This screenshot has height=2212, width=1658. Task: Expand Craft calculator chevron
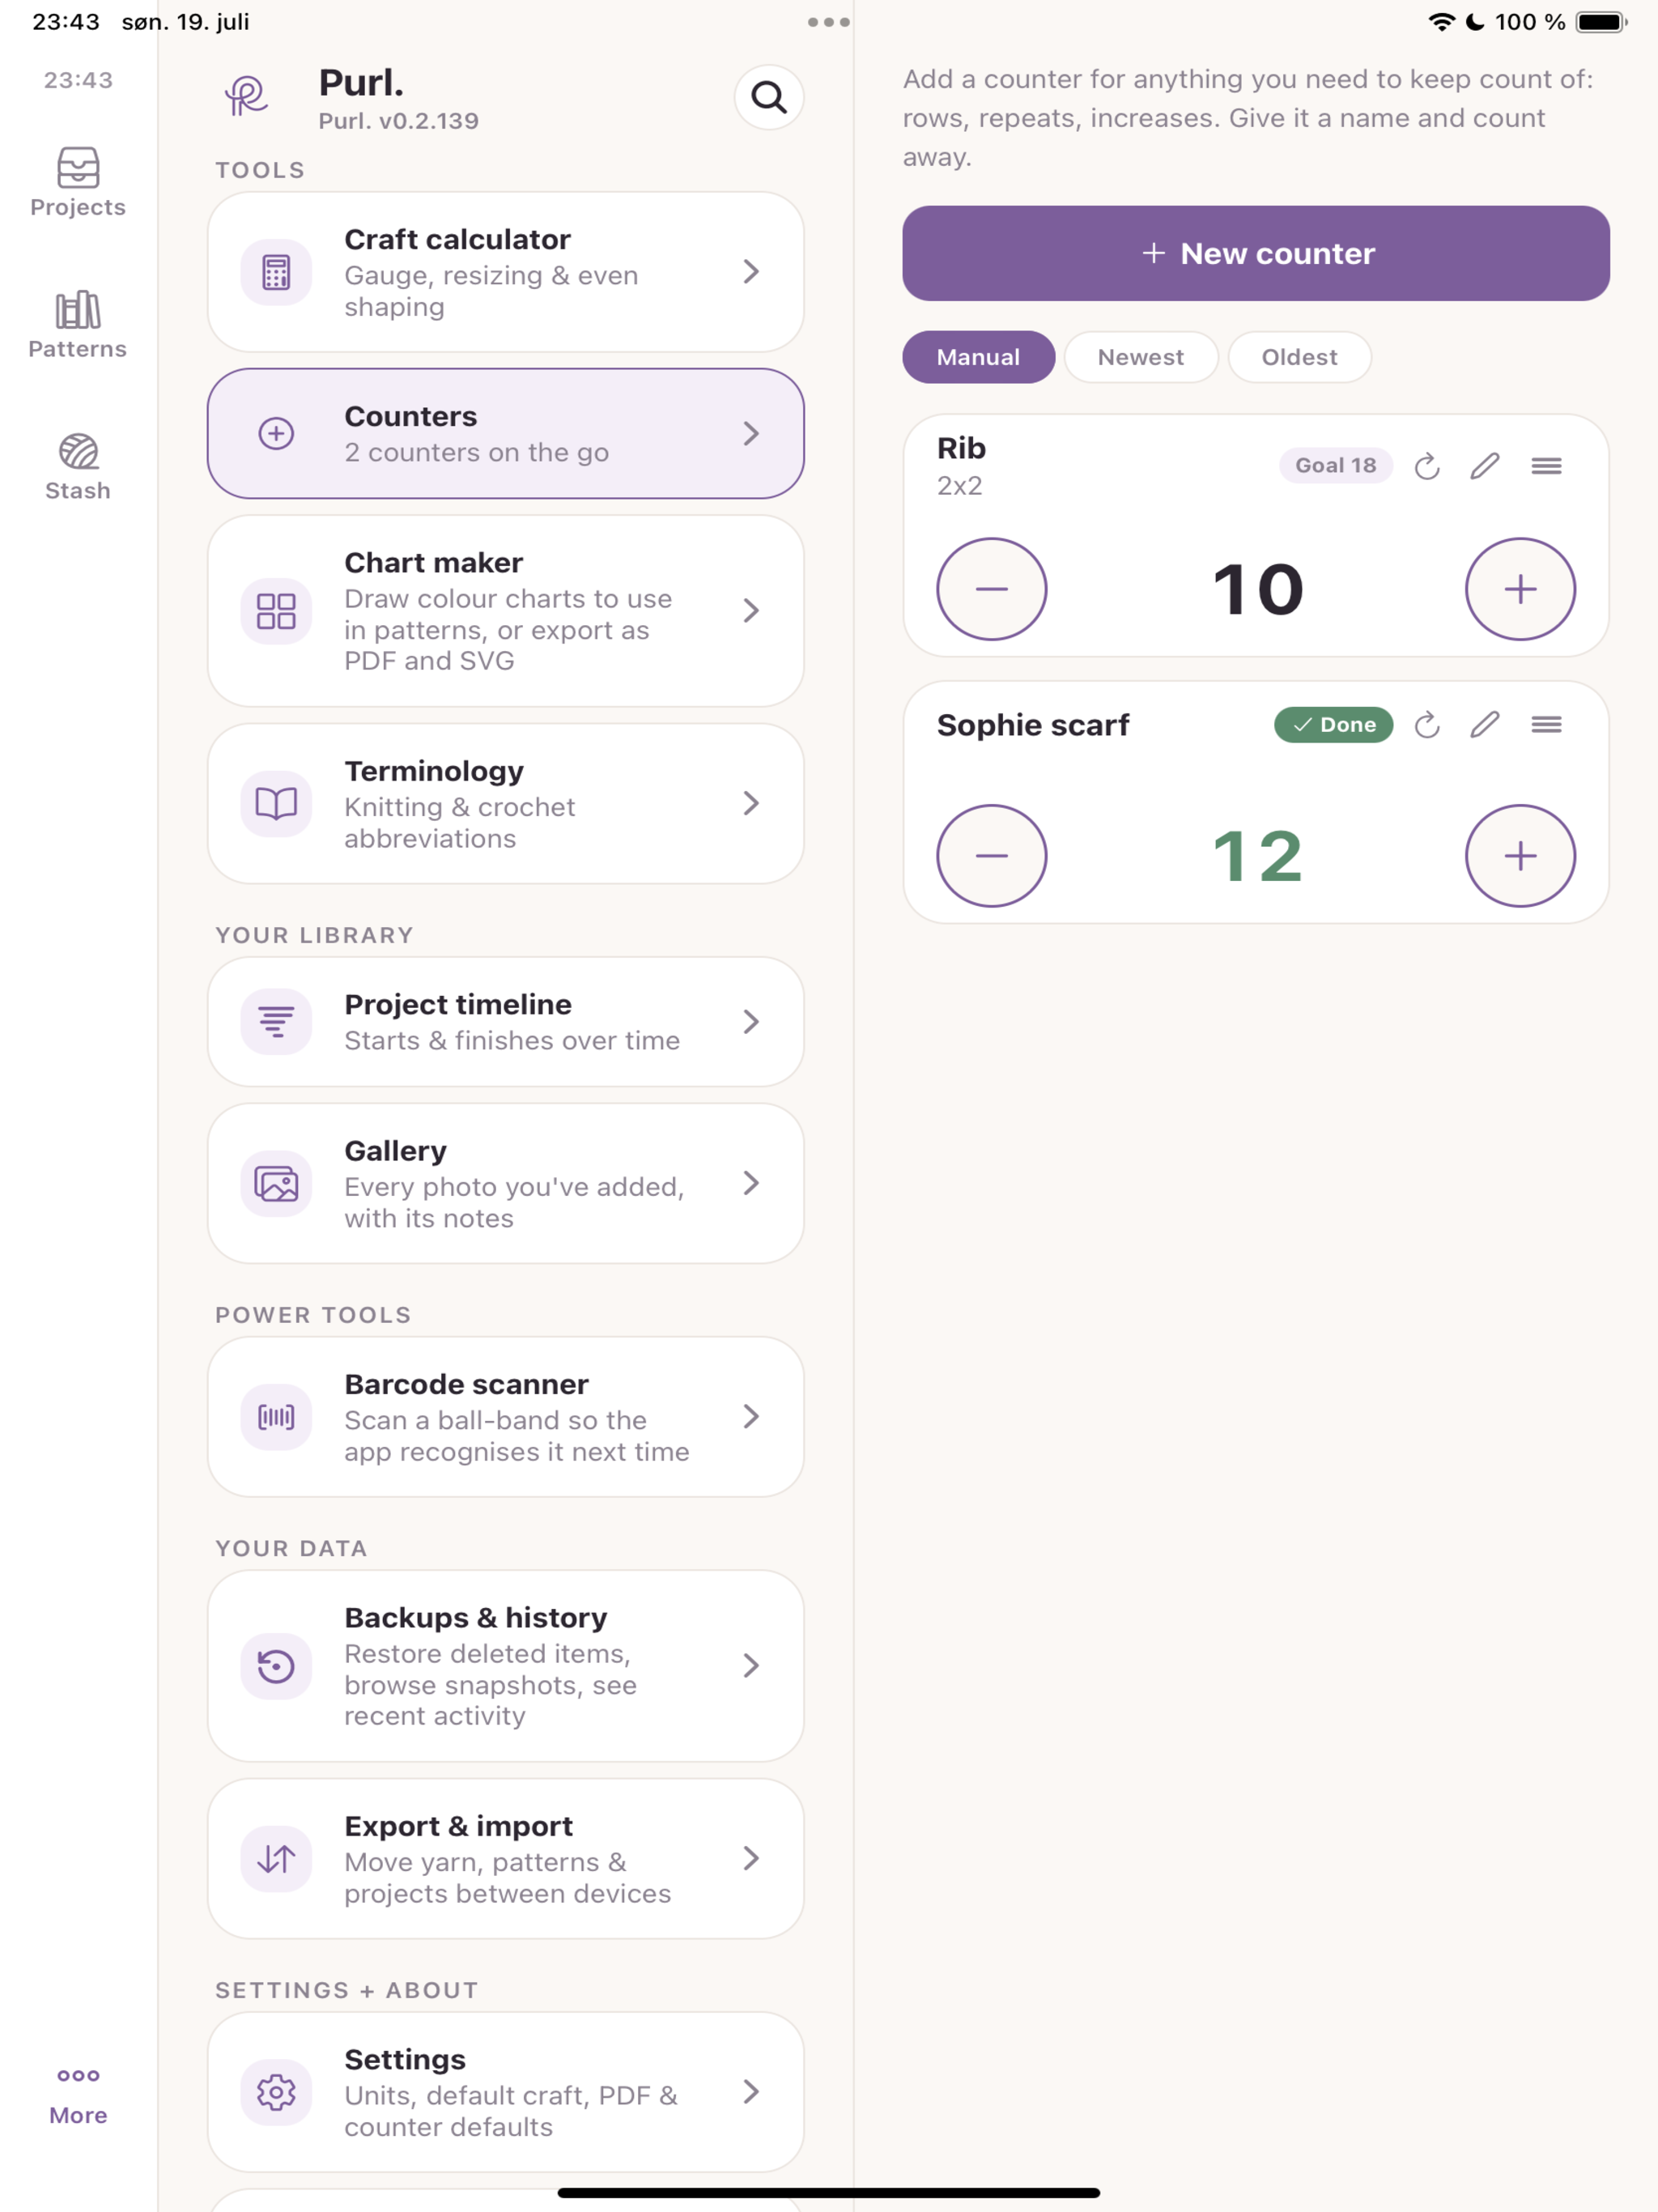point(751,272)
